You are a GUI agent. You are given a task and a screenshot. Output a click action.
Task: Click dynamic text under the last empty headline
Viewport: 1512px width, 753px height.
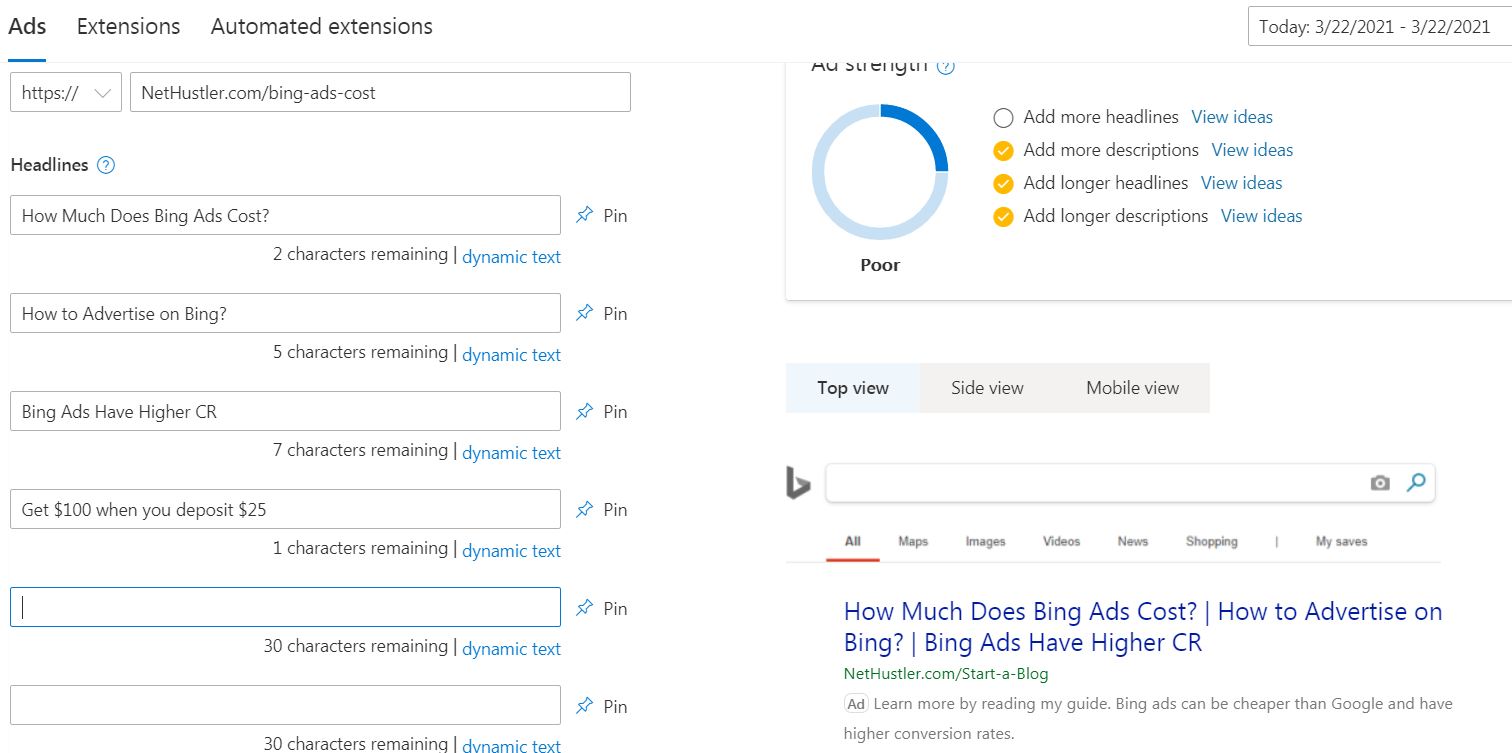(511, 745)
